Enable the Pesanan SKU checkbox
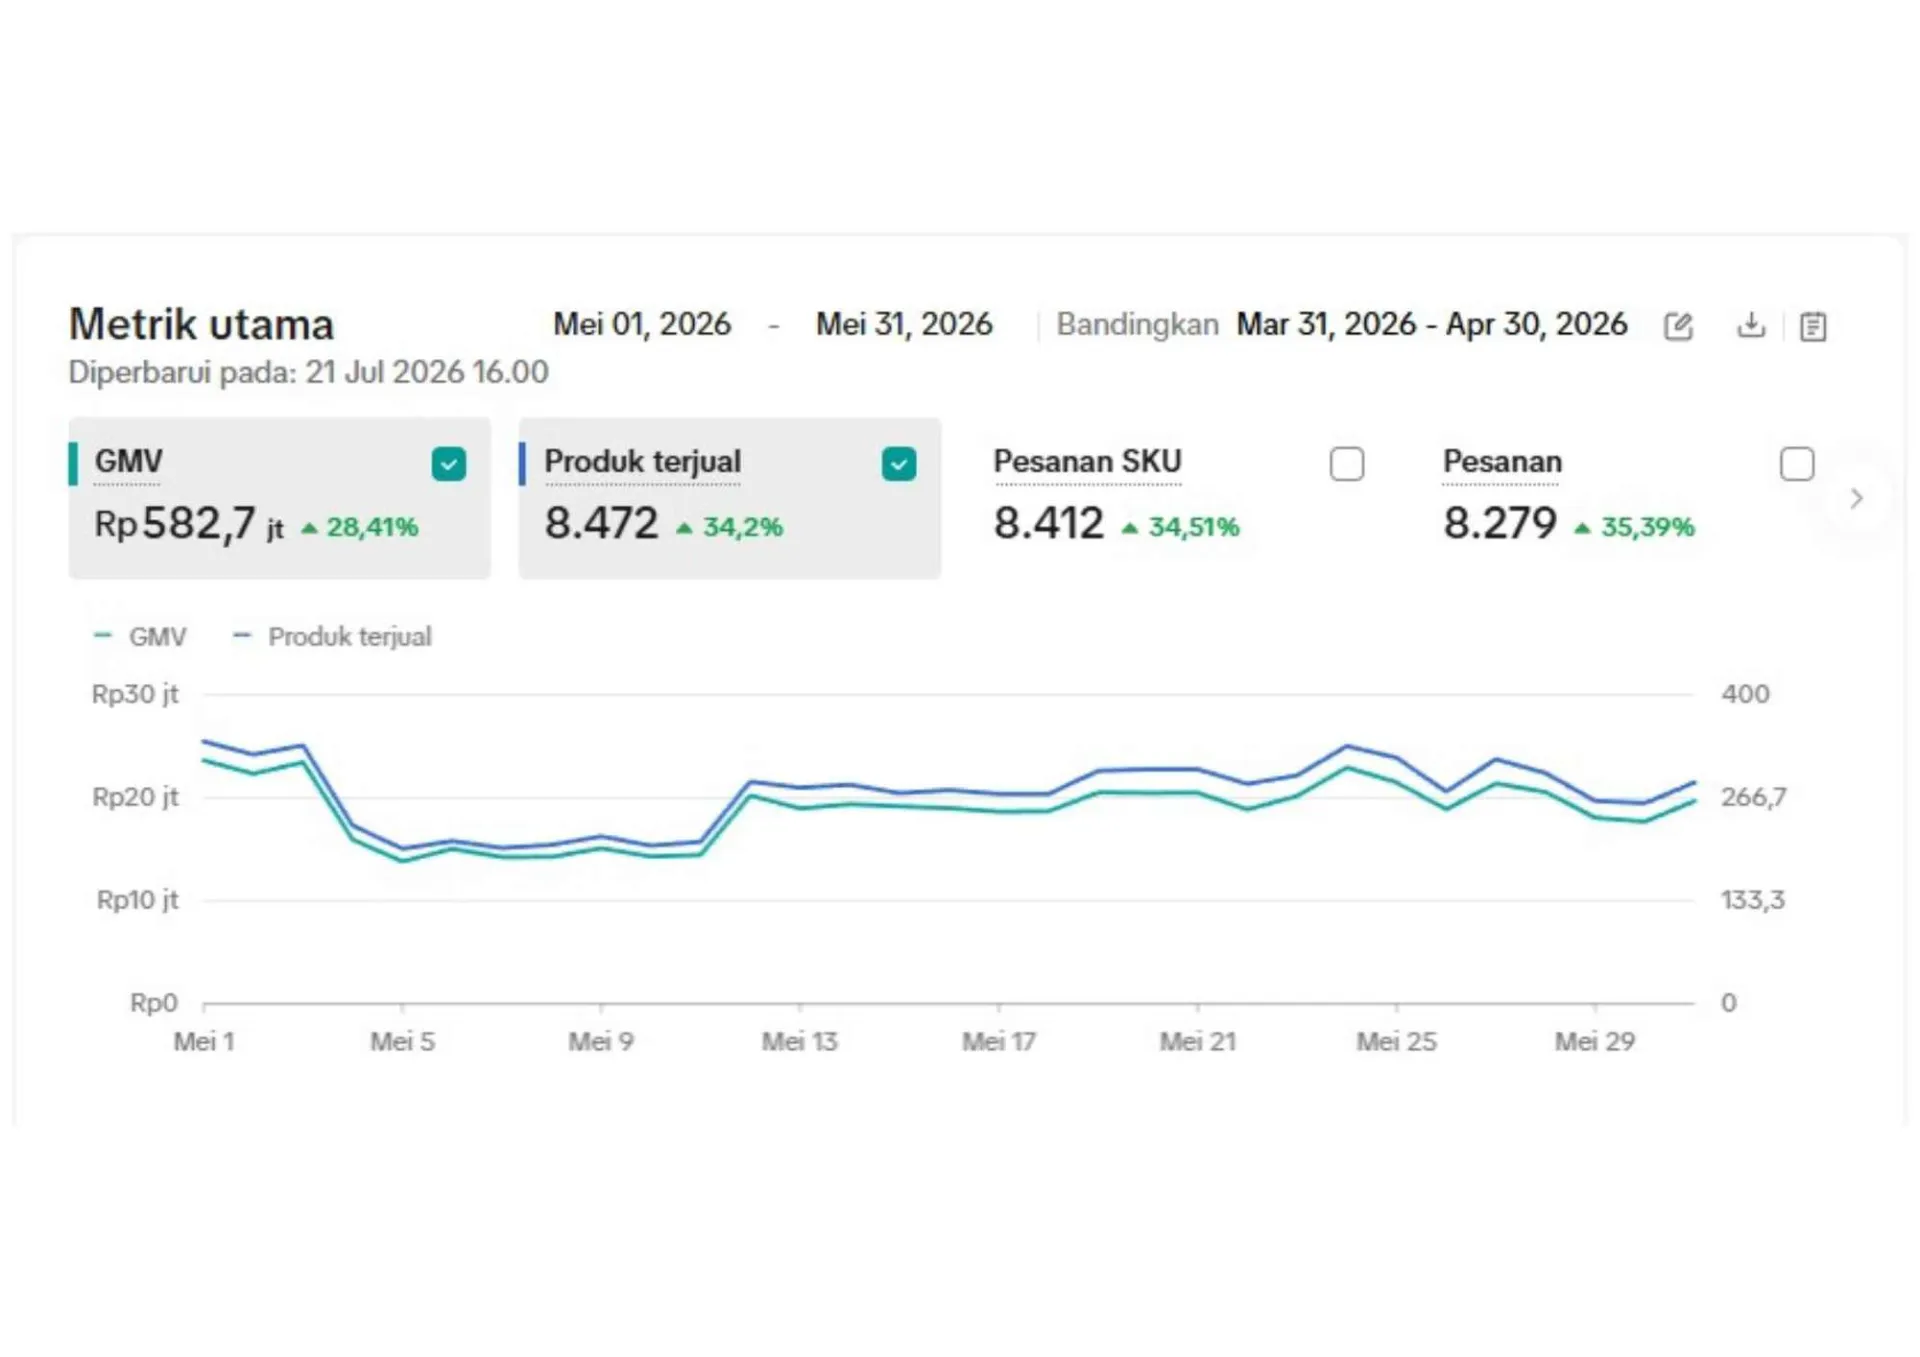The width and height of the screenshot is (1920, 1357). [x=1347, y=464]
